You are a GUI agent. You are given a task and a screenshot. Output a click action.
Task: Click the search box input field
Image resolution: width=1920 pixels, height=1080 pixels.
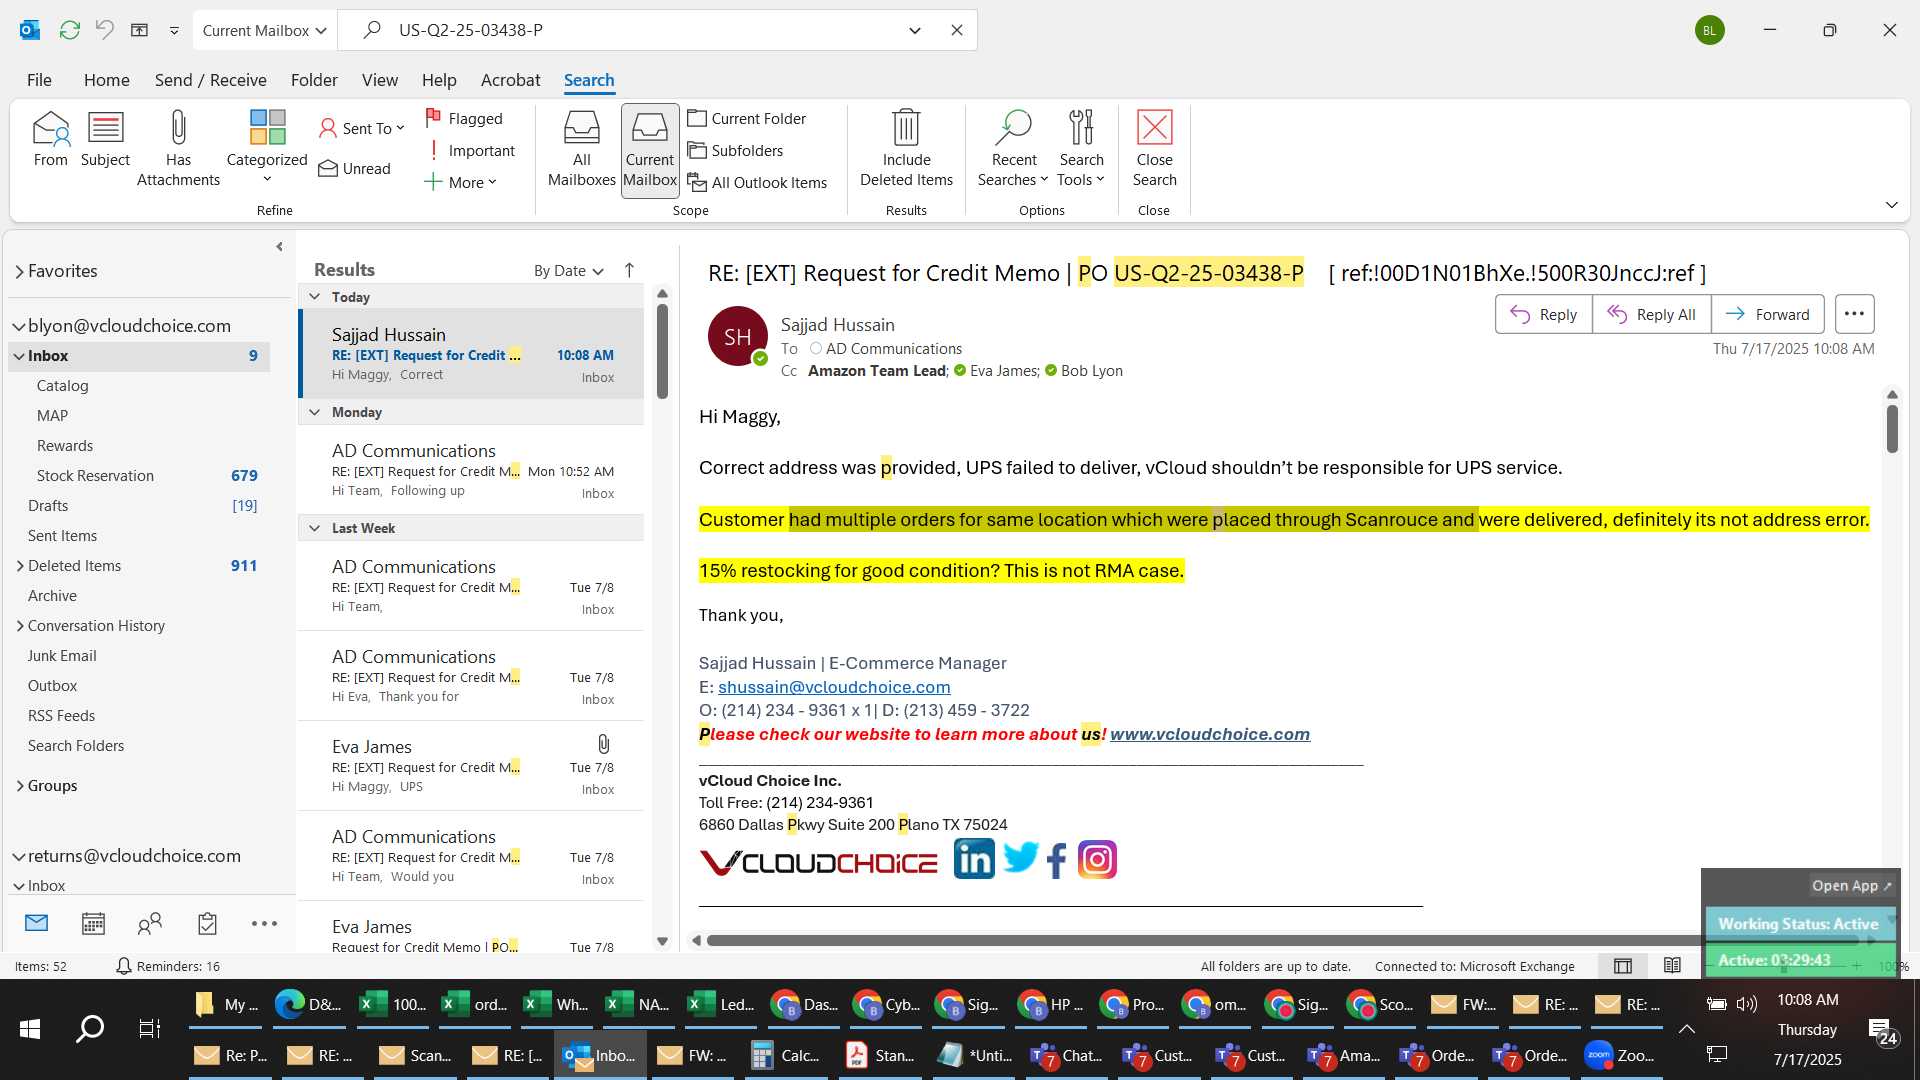(640, 30)
